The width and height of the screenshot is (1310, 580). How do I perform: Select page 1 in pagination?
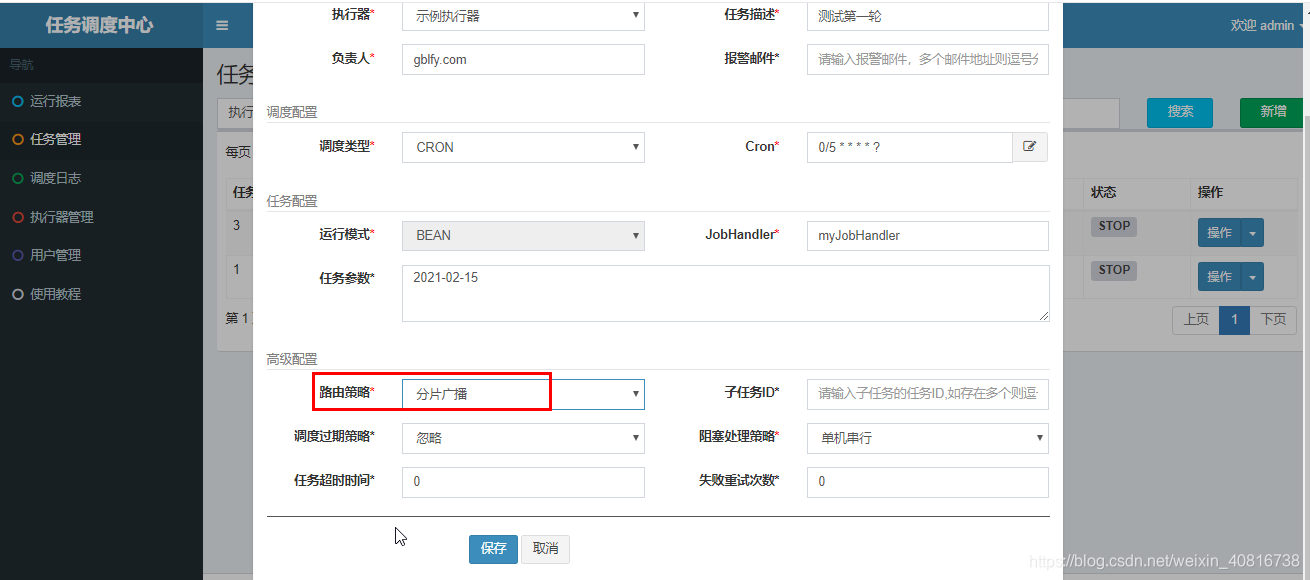coord(1235,320)
